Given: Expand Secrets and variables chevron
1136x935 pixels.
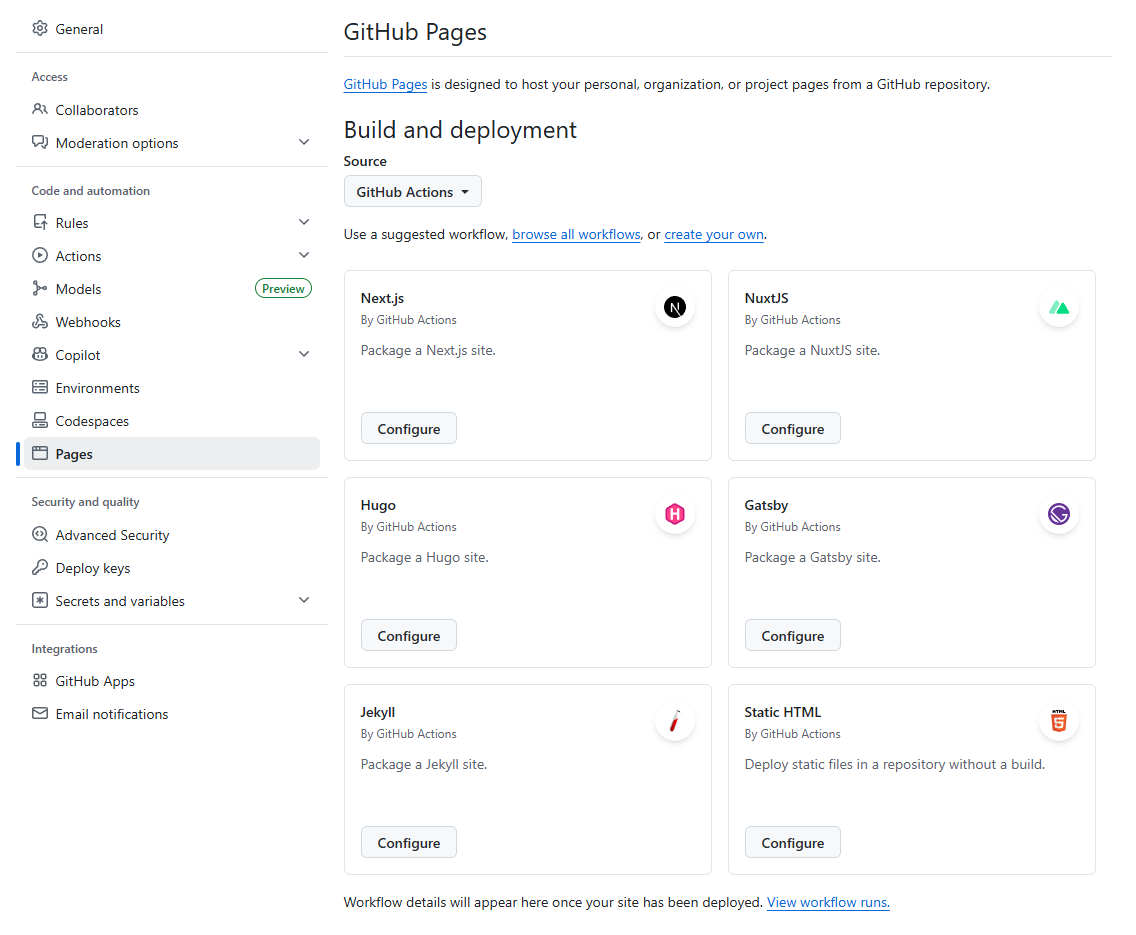Looking at the screenshot, I should (304, 600).
